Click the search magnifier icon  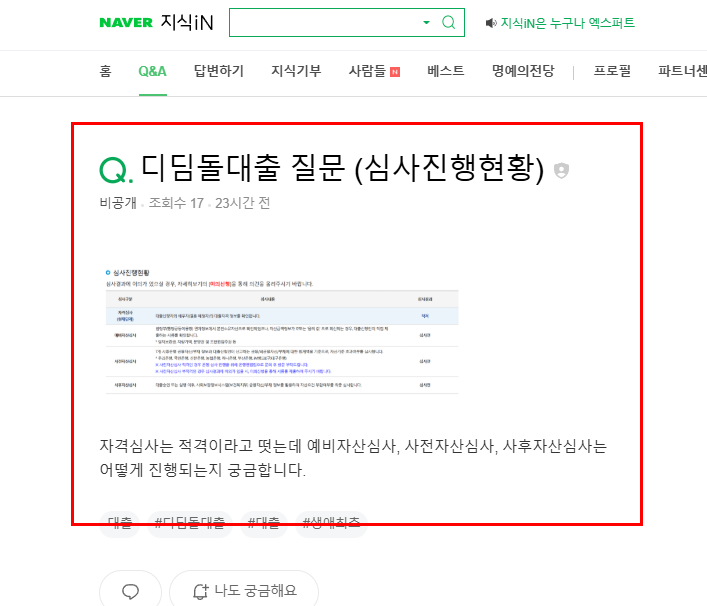pos(448,22)
